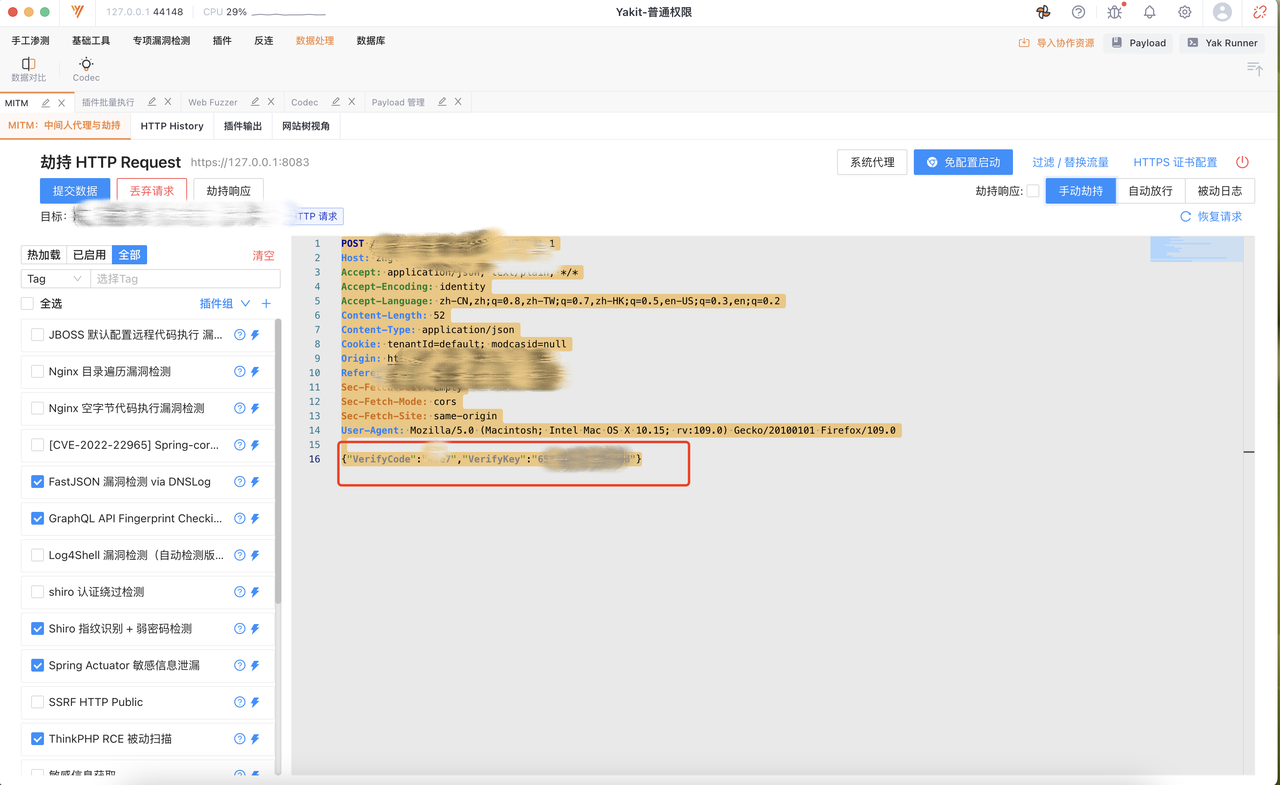Rename the MITM tab via pencil icon
This screenshot has width=1280, height=785.
point(46,102)
